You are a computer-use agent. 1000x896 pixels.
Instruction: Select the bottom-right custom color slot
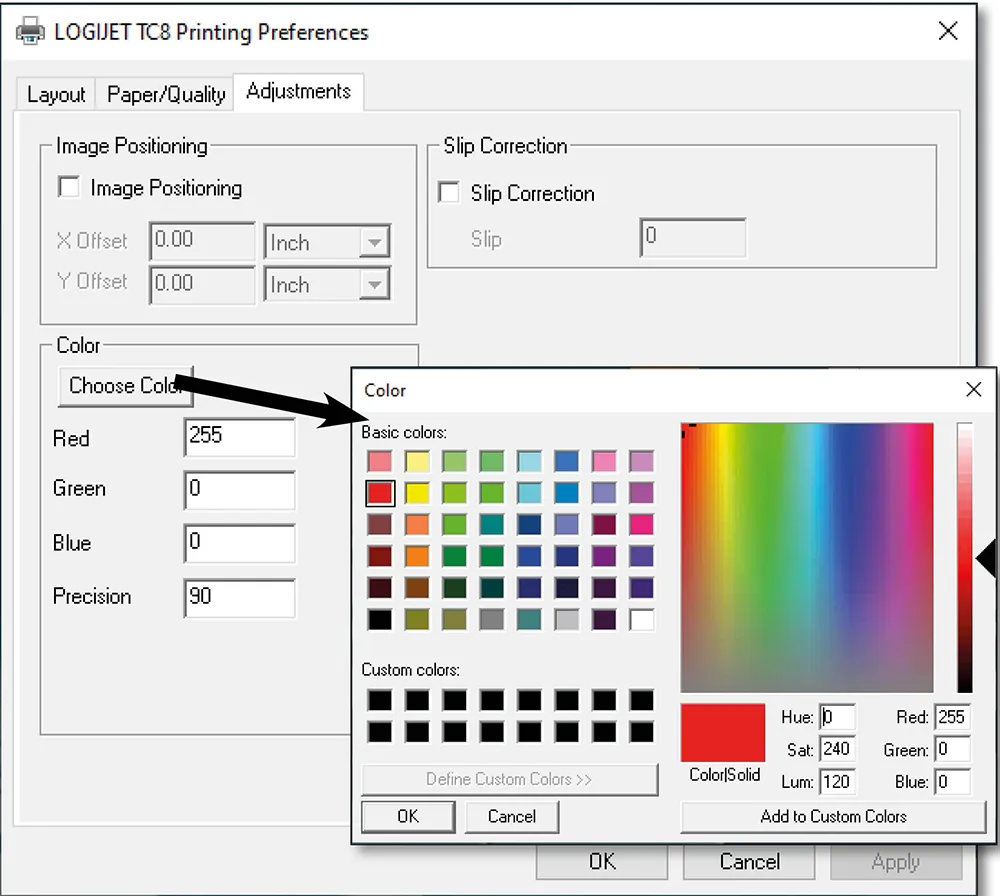[x=642, y=731]
